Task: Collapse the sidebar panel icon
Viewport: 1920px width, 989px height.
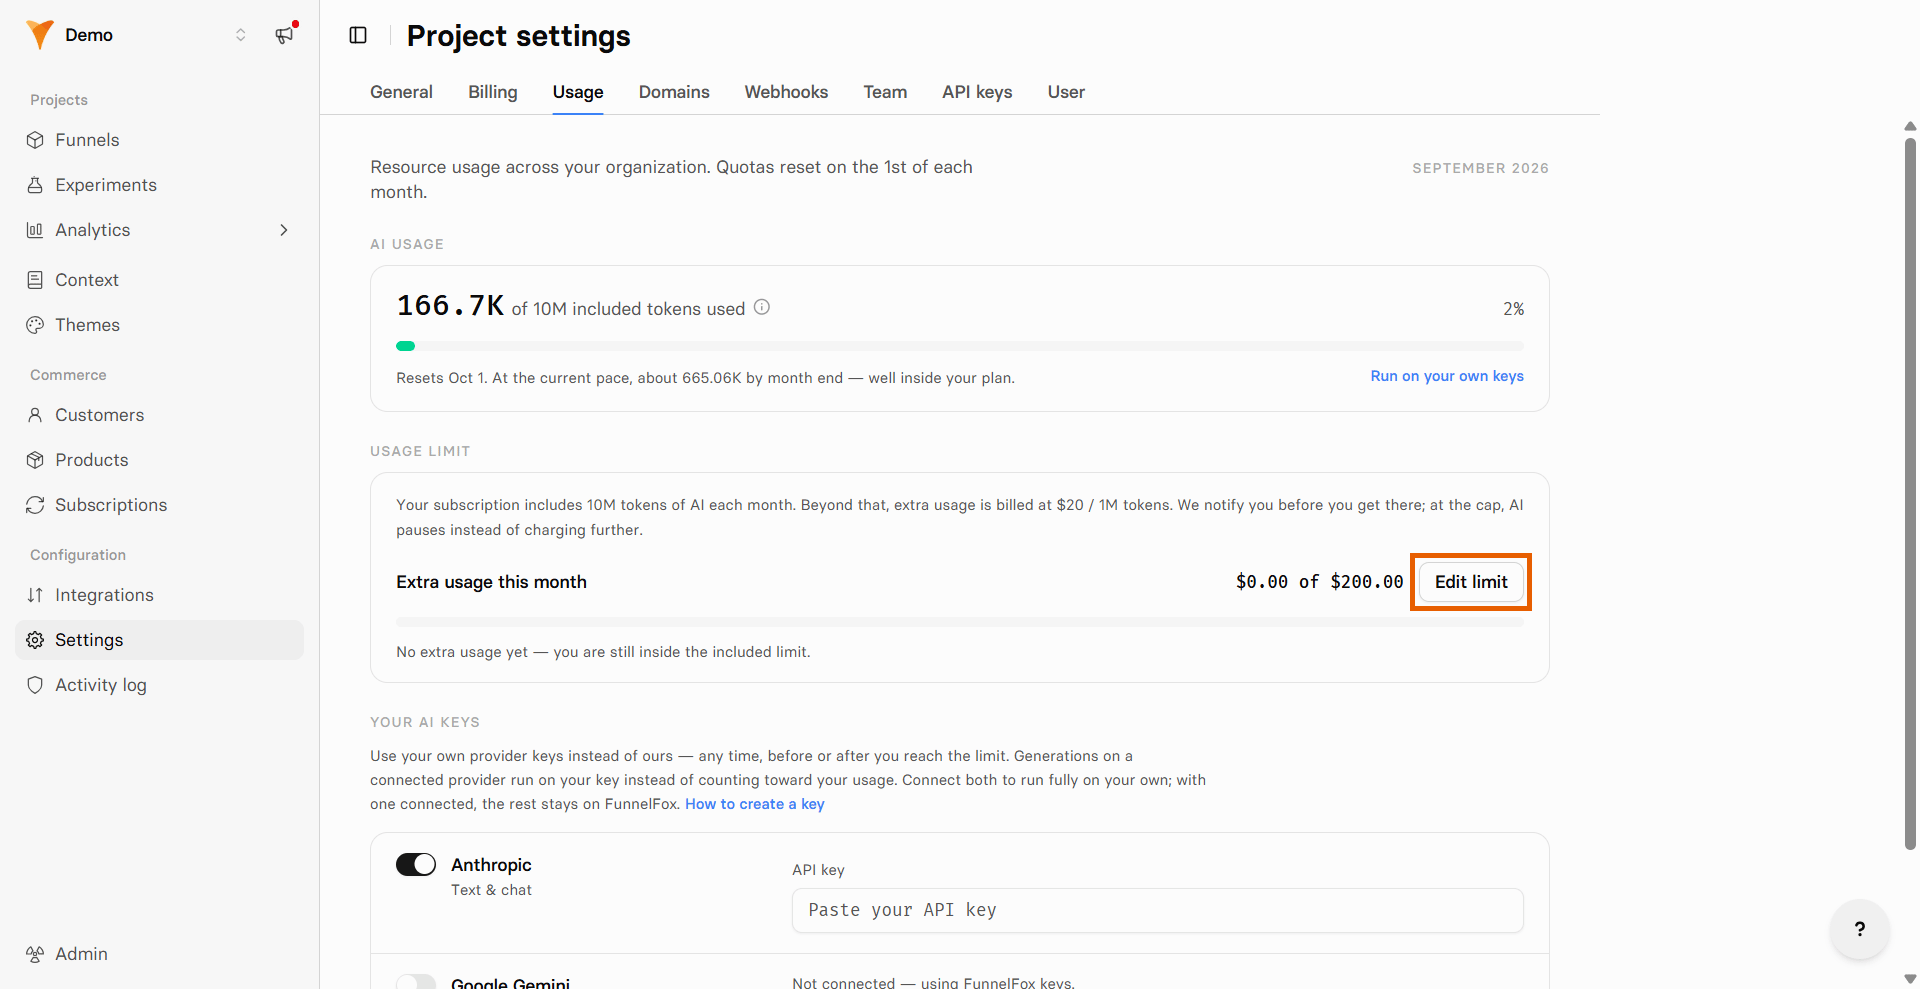Action: point(358,35)
